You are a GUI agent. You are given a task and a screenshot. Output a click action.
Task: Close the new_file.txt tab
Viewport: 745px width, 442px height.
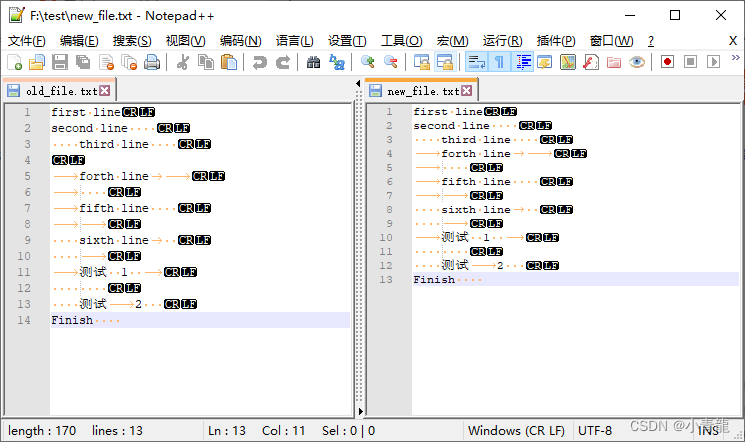[x=467, y=90]
